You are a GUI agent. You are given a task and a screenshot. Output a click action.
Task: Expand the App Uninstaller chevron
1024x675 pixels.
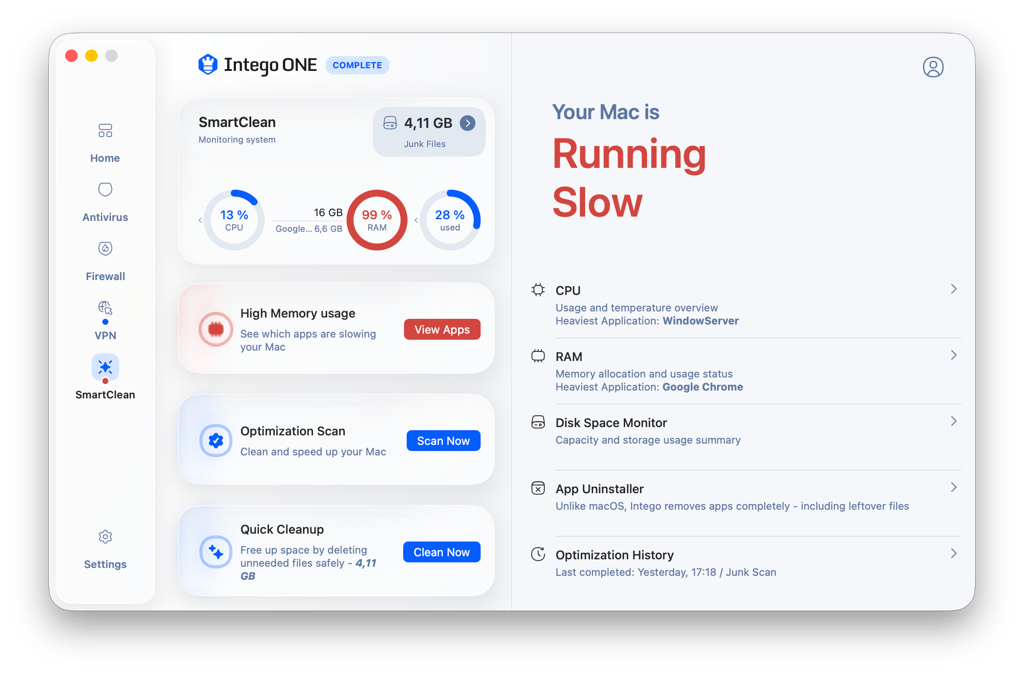pos(953,488)
